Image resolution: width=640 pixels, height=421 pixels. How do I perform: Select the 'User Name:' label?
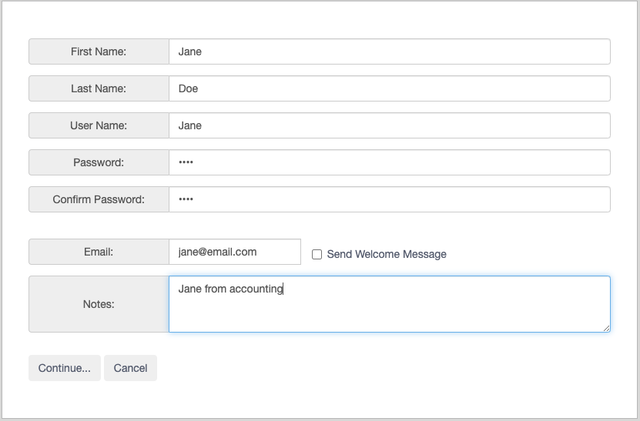(98, 126)
